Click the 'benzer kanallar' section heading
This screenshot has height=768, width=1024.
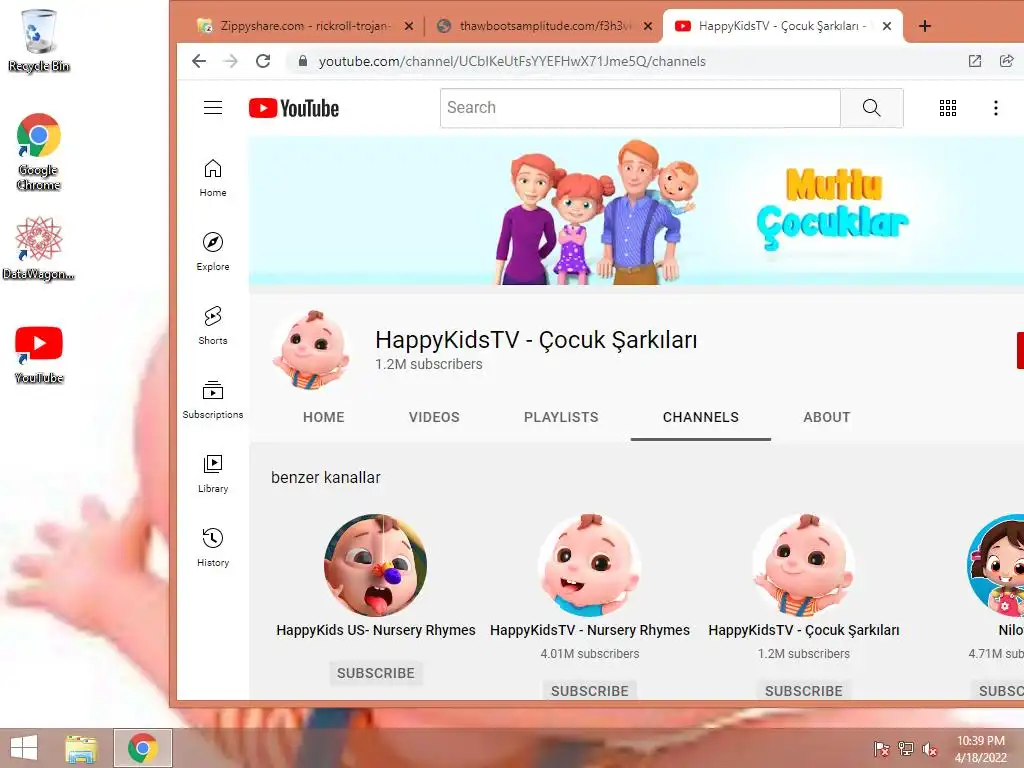(325, 477)
